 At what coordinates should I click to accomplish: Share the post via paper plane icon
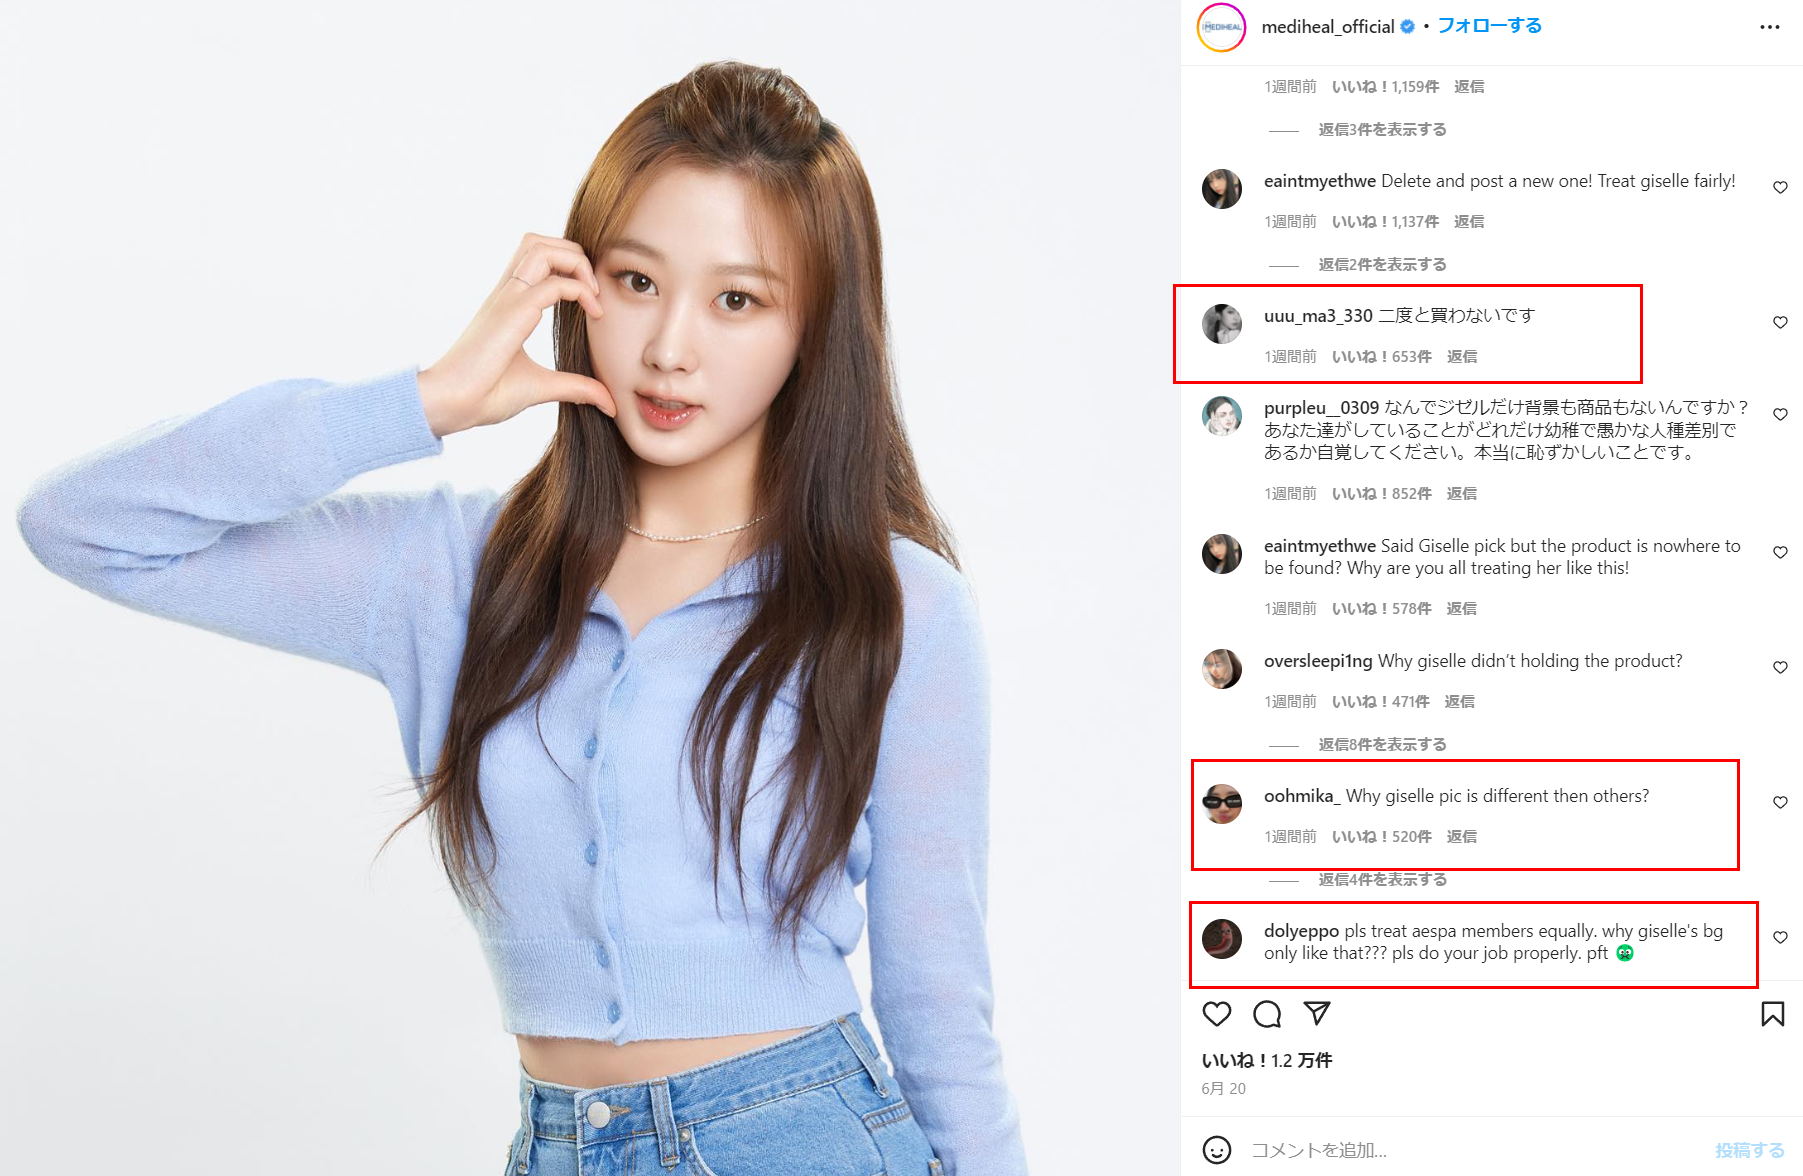point(1317,1014)
